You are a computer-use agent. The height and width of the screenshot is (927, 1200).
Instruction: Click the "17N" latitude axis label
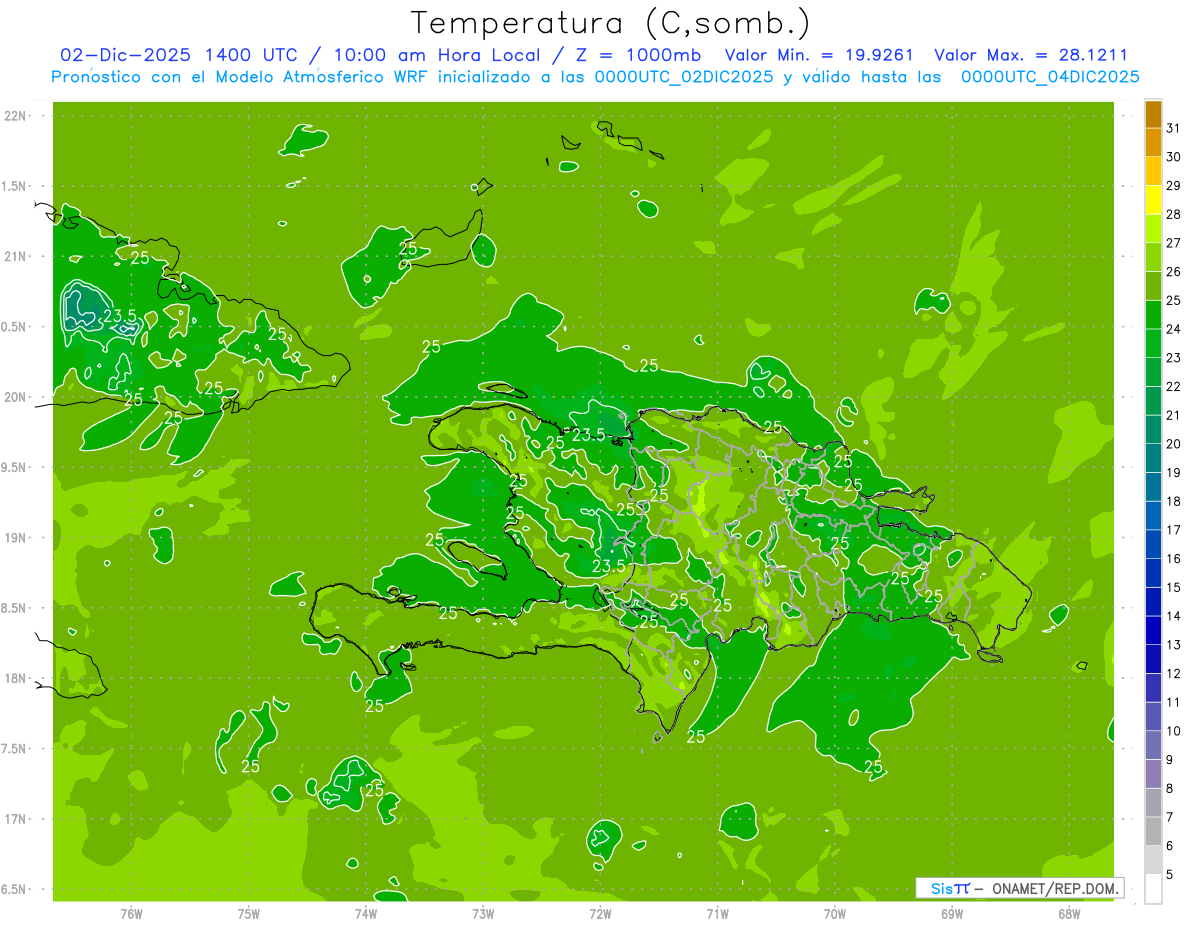(16, 819)
